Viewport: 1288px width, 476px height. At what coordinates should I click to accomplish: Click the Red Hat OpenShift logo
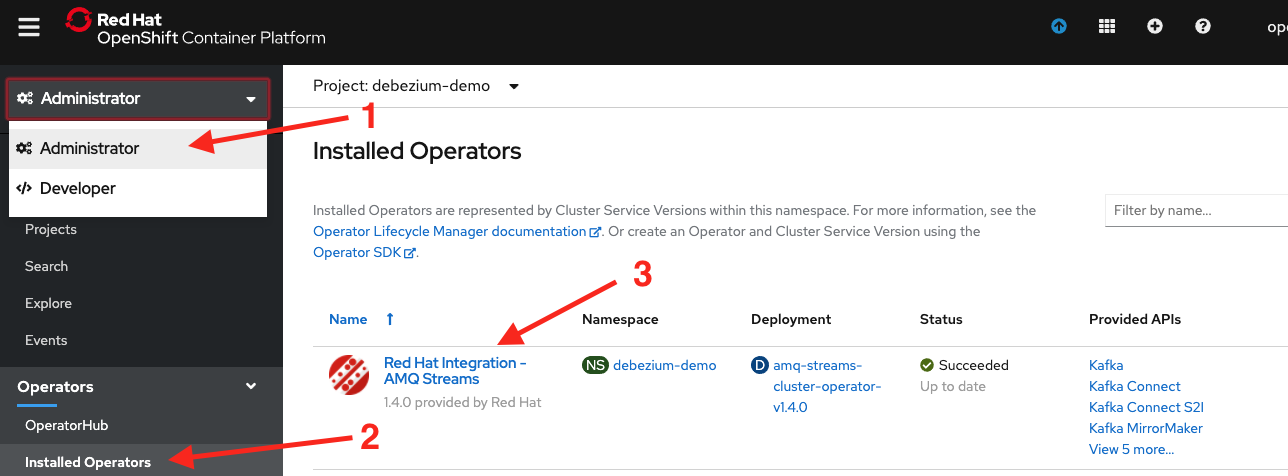click(x=195, y=27)
